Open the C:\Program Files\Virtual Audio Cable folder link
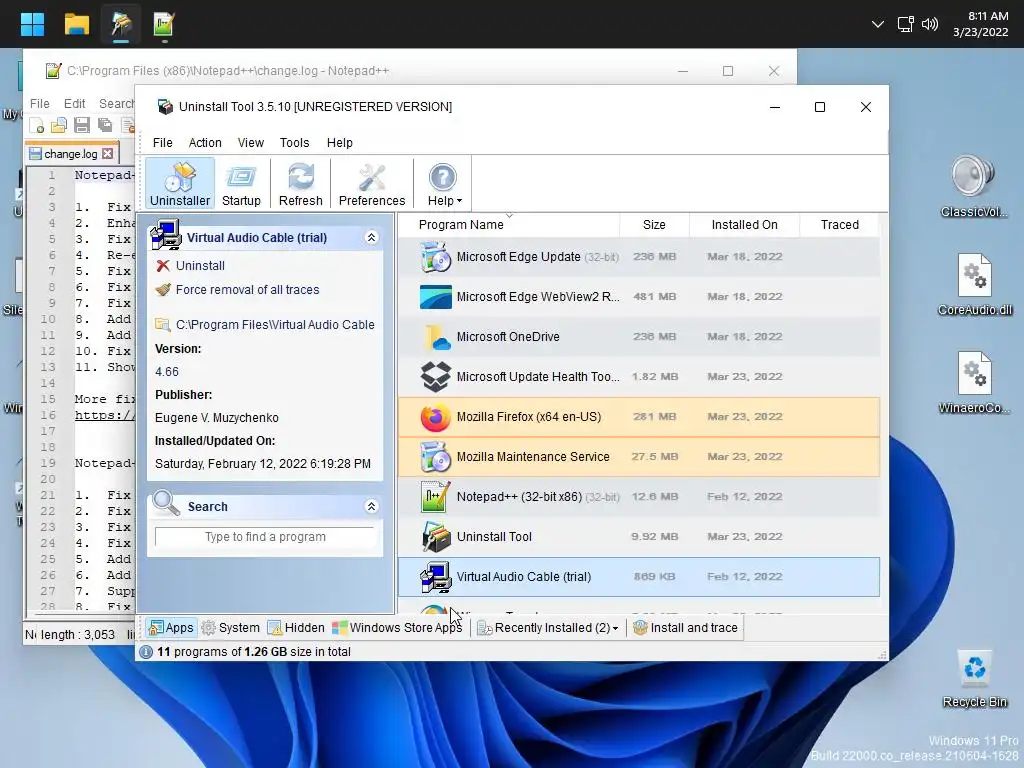Image resolution: width=1024 pixels, height=768 pixels. [x=274, y=325]
